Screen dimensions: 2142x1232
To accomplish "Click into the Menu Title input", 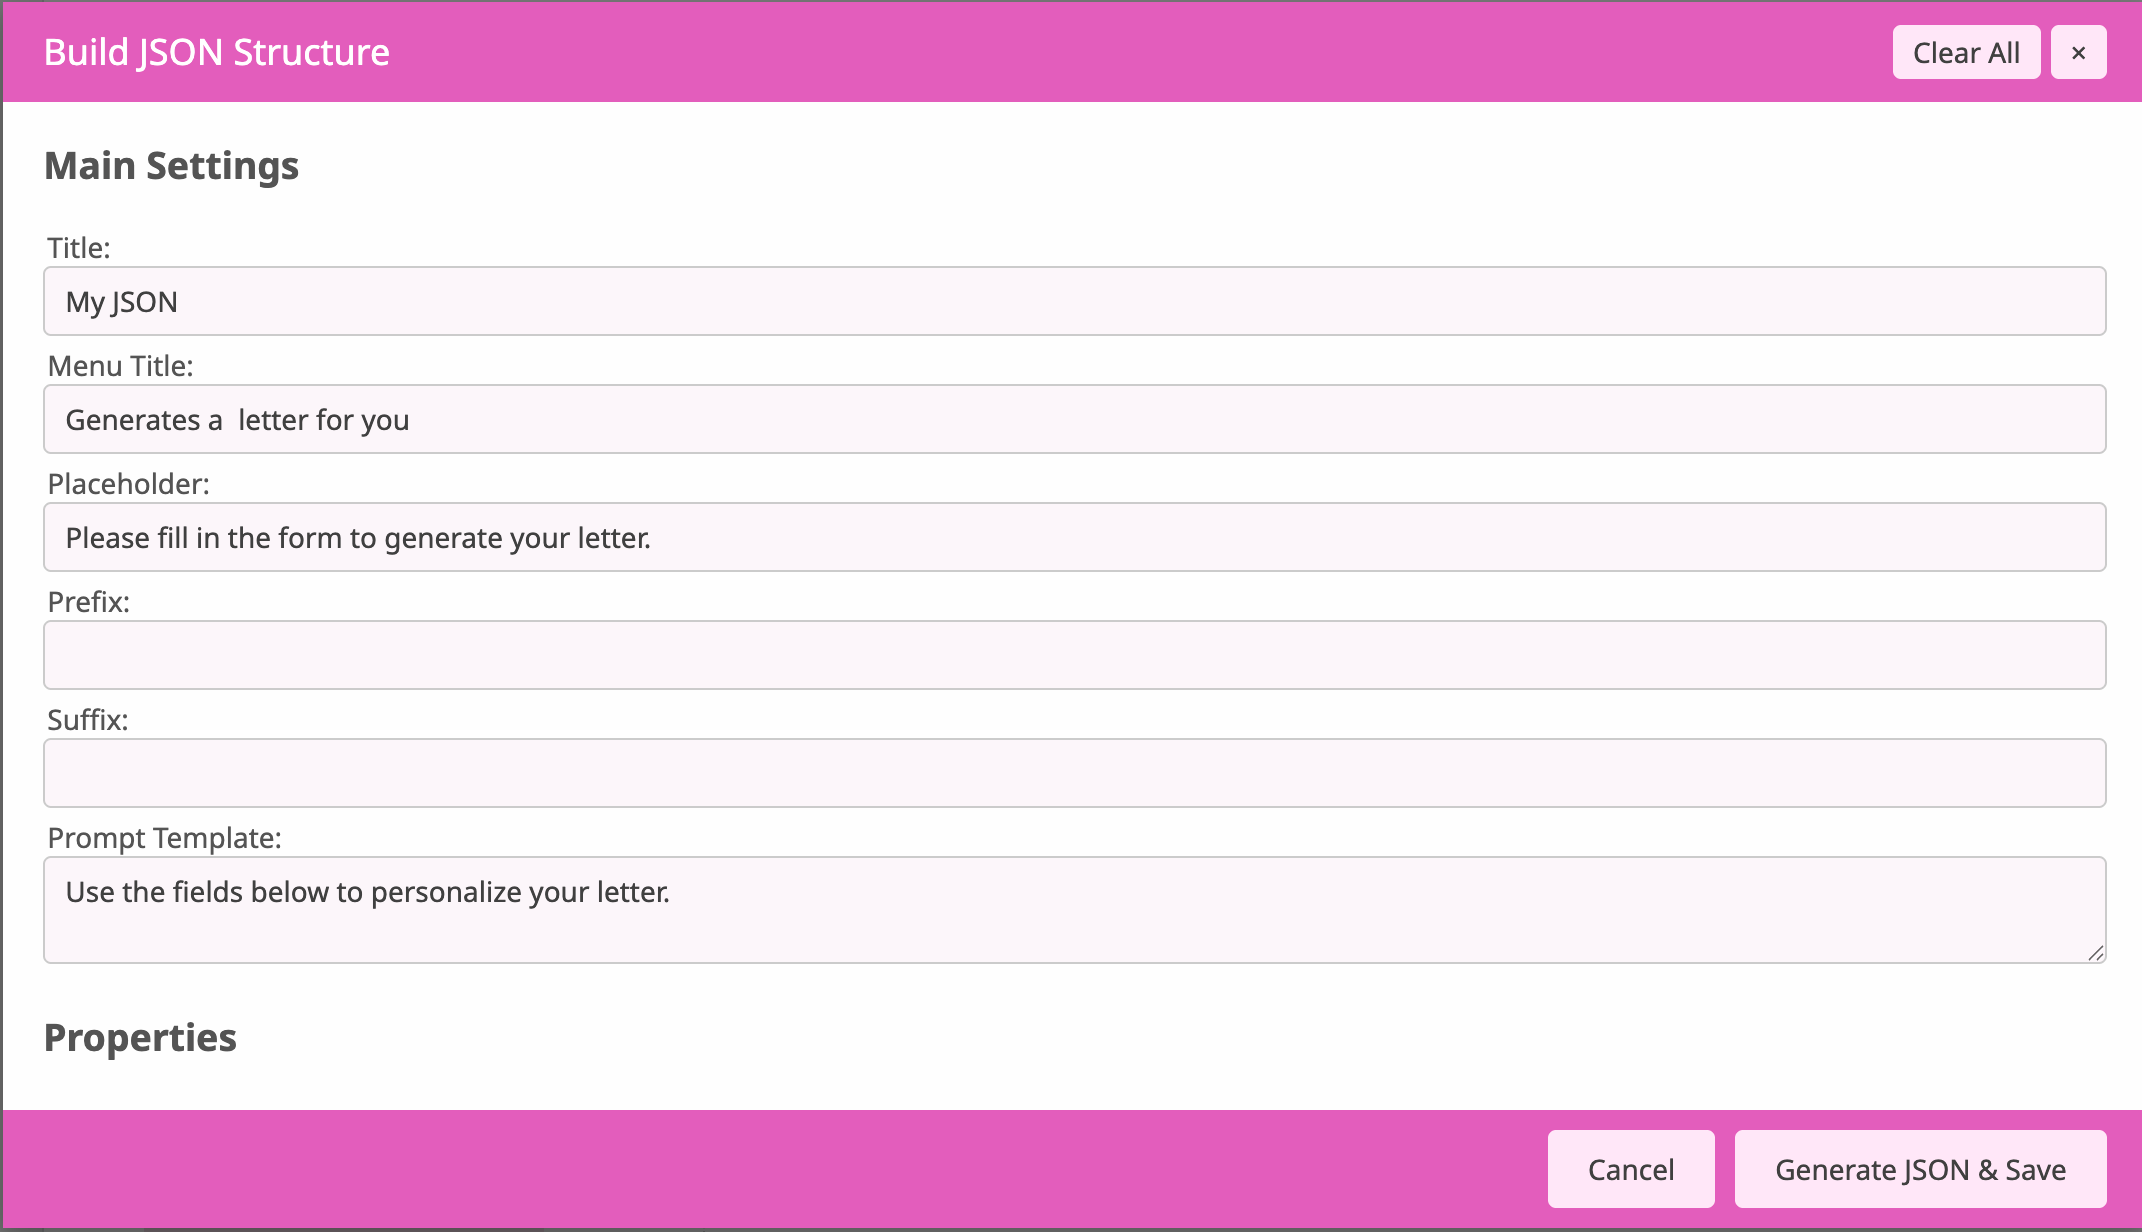I will [1074, 419].
